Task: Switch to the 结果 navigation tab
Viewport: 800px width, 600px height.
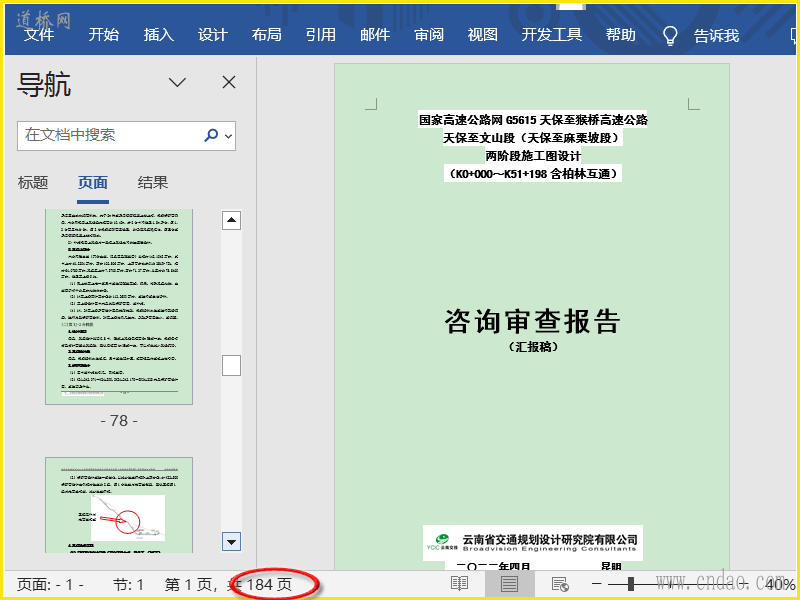Action: [x=153, y=183]
